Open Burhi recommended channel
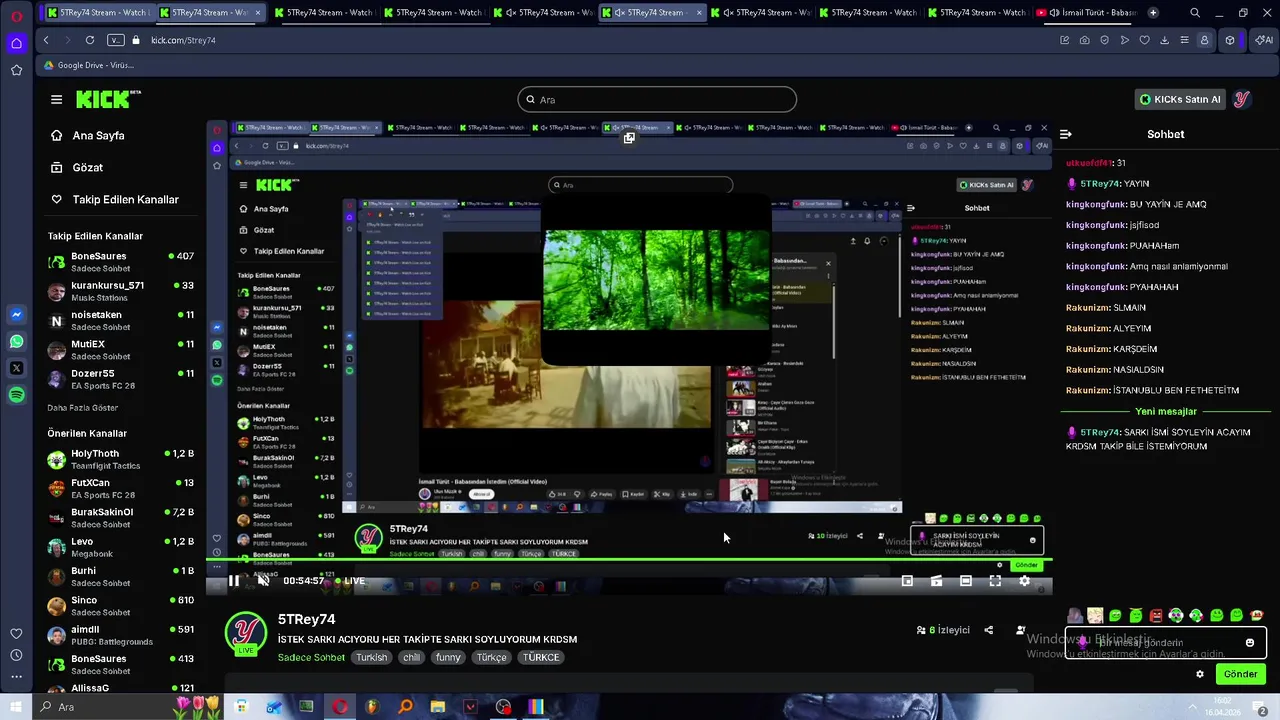 pos(120,576)
